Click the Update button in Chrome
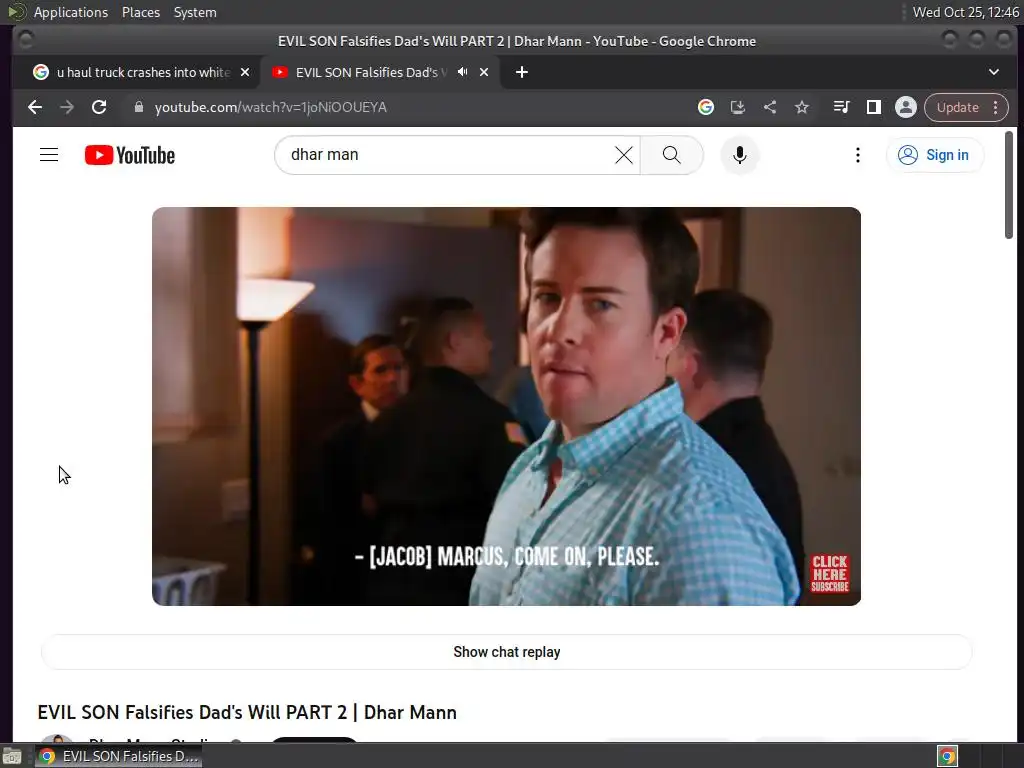The image size is (1024, 768). (x=957, y=107)
